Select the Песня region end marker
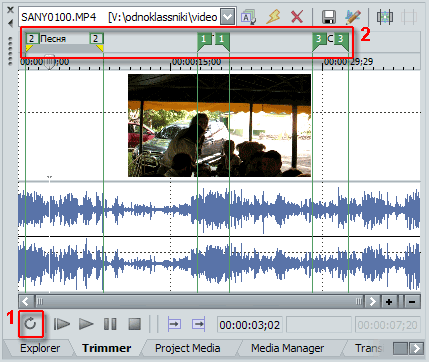Viewport: 429px width, 362px height. tap(96, 39)
